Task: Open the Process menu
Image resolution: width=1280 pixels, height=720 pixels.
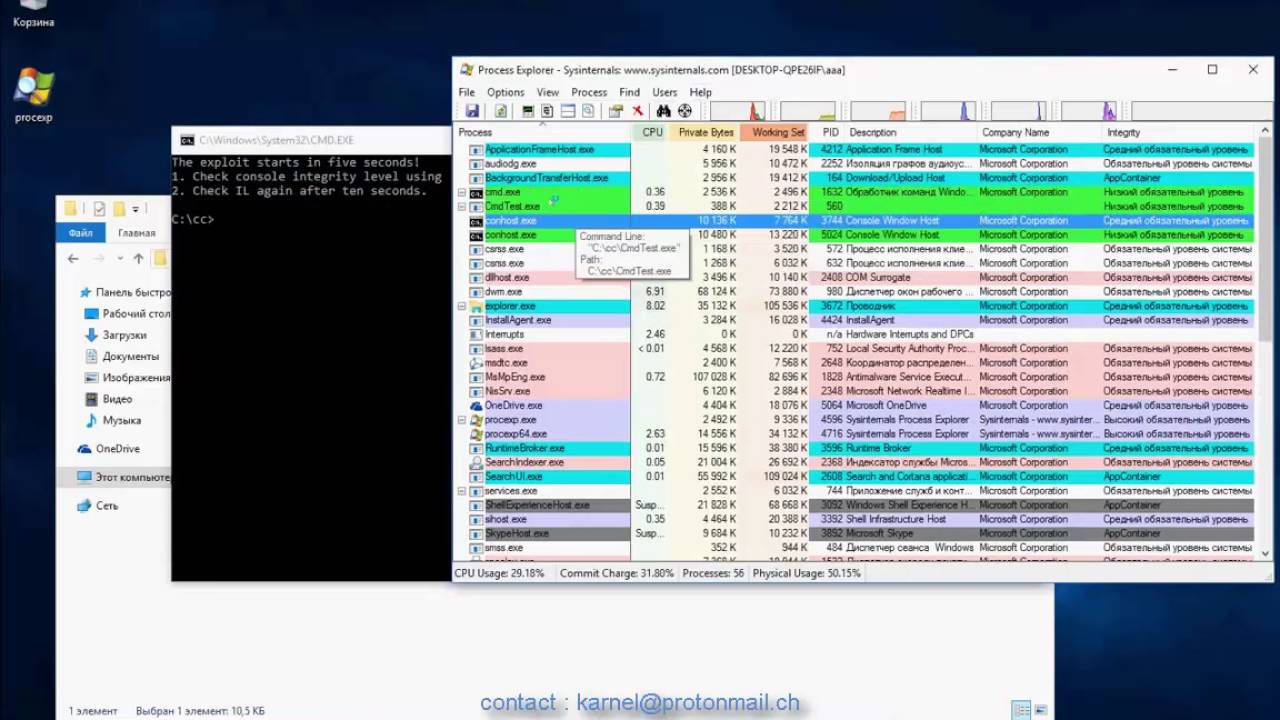Action: point(589,92)
